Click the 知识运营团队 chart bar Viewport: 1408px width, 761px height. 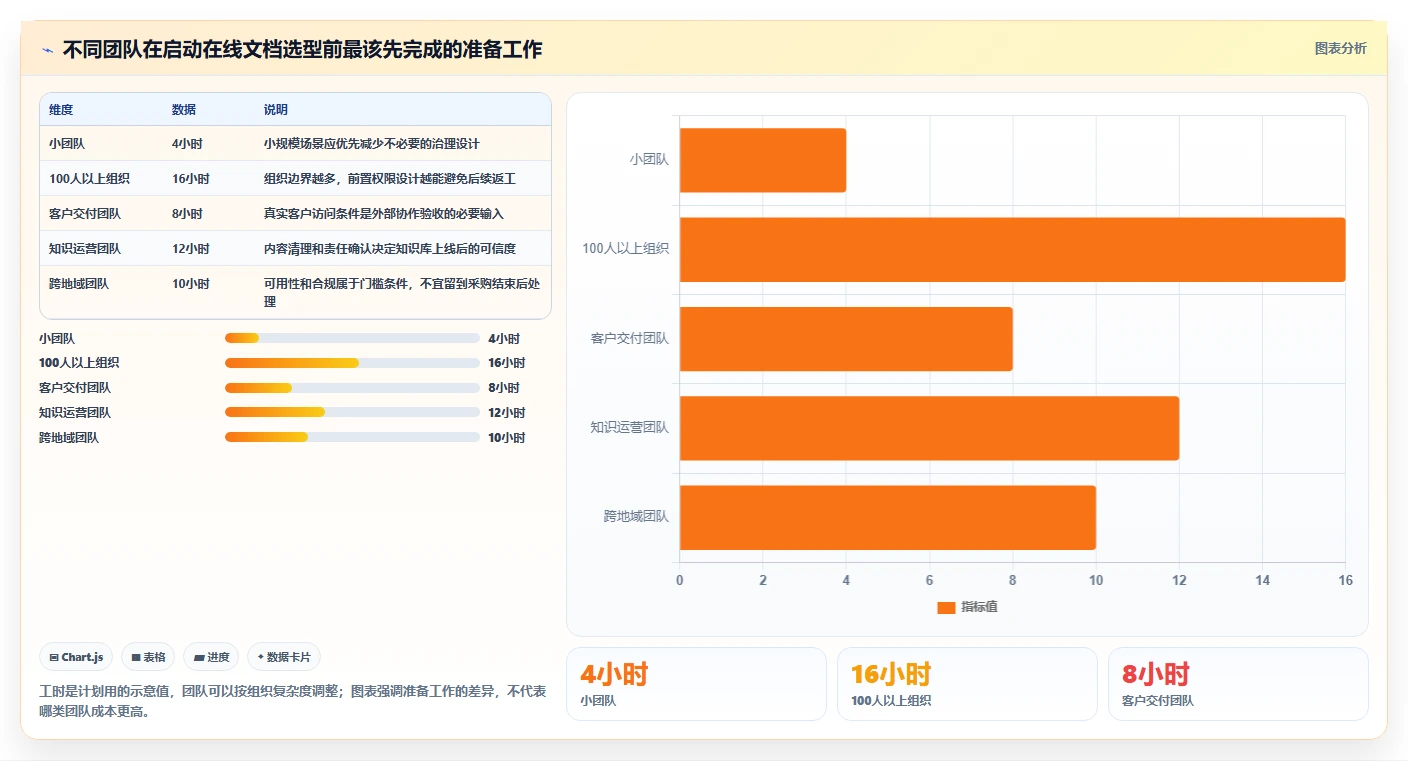click(929, 428)
